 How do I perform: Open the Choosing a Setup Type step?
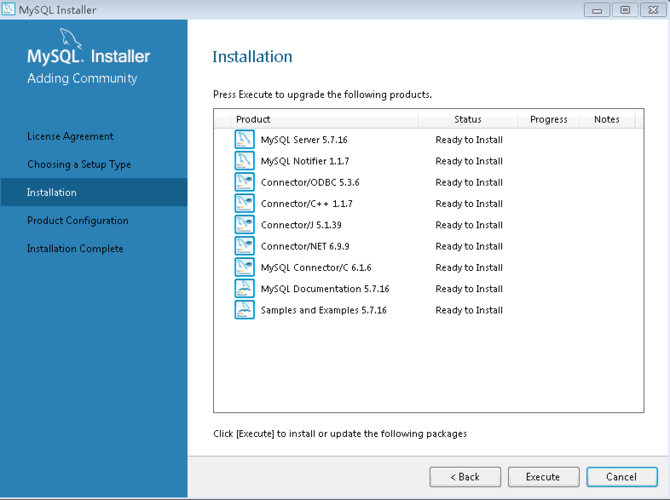click(x=79, y=165)
